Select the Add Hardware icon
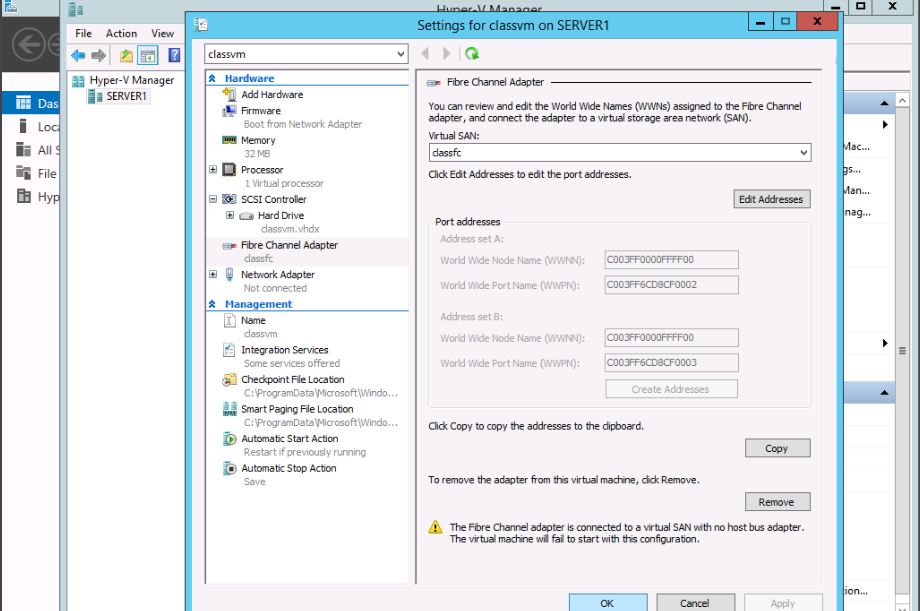920x611 pixels. 230,95
